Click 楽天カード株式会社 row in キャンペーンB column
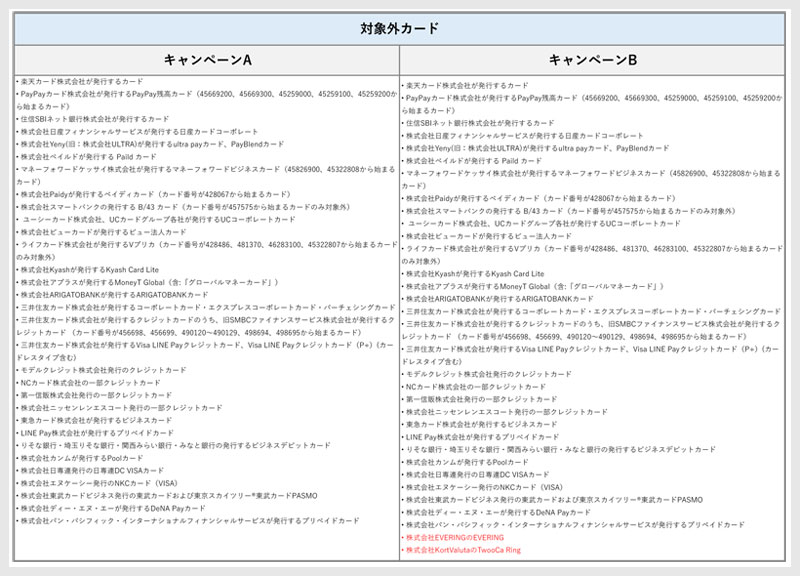The width and height of the screenshot is (800, 576). [x=465, y=86]
